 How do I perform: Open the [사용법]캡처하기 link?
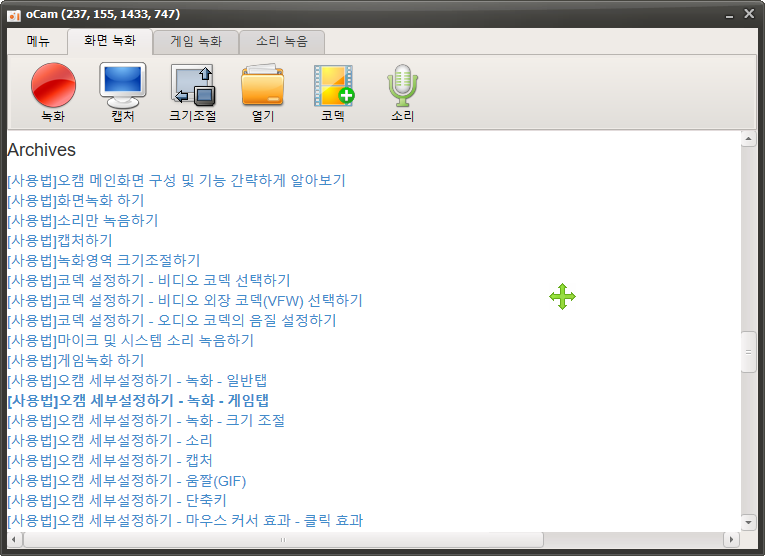pyautogui.click(x=60, y=240)
